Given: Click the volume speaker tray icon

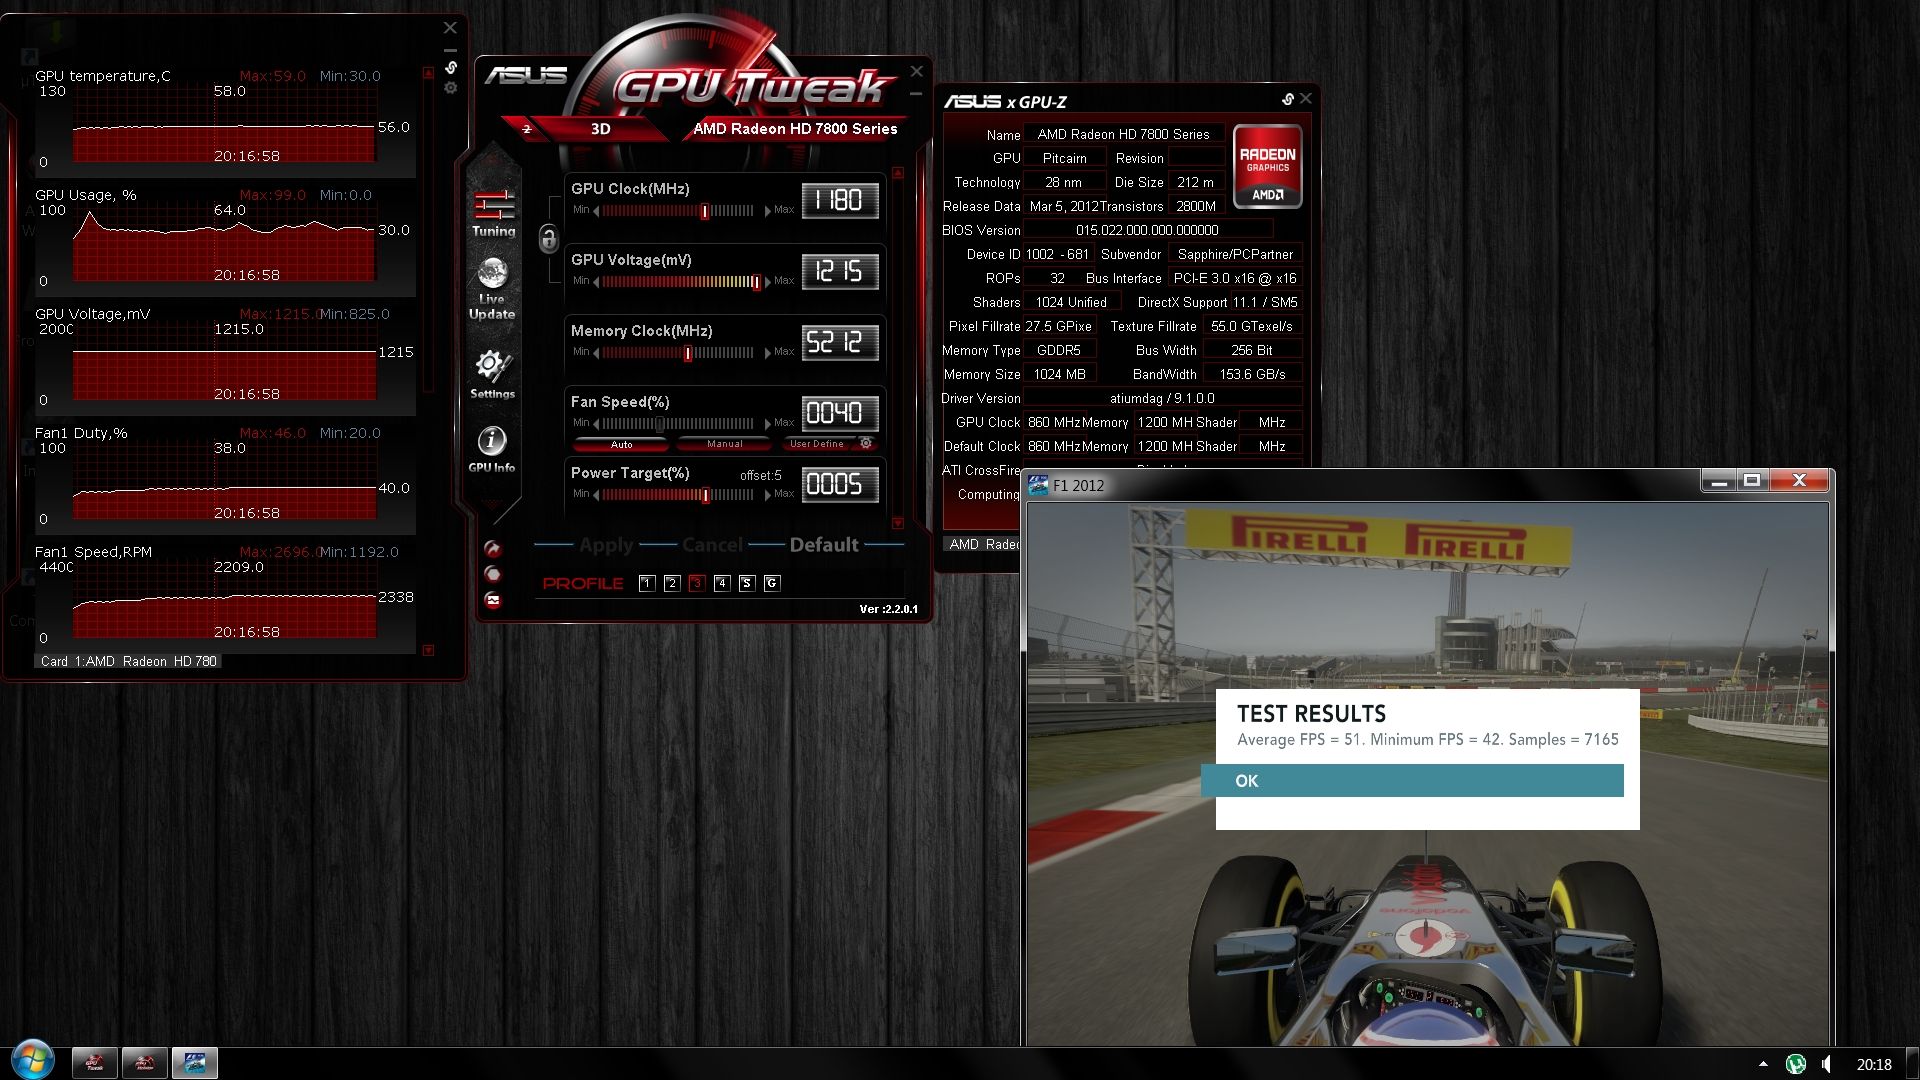Looking at the screenshot, I should (1827, 1064).
